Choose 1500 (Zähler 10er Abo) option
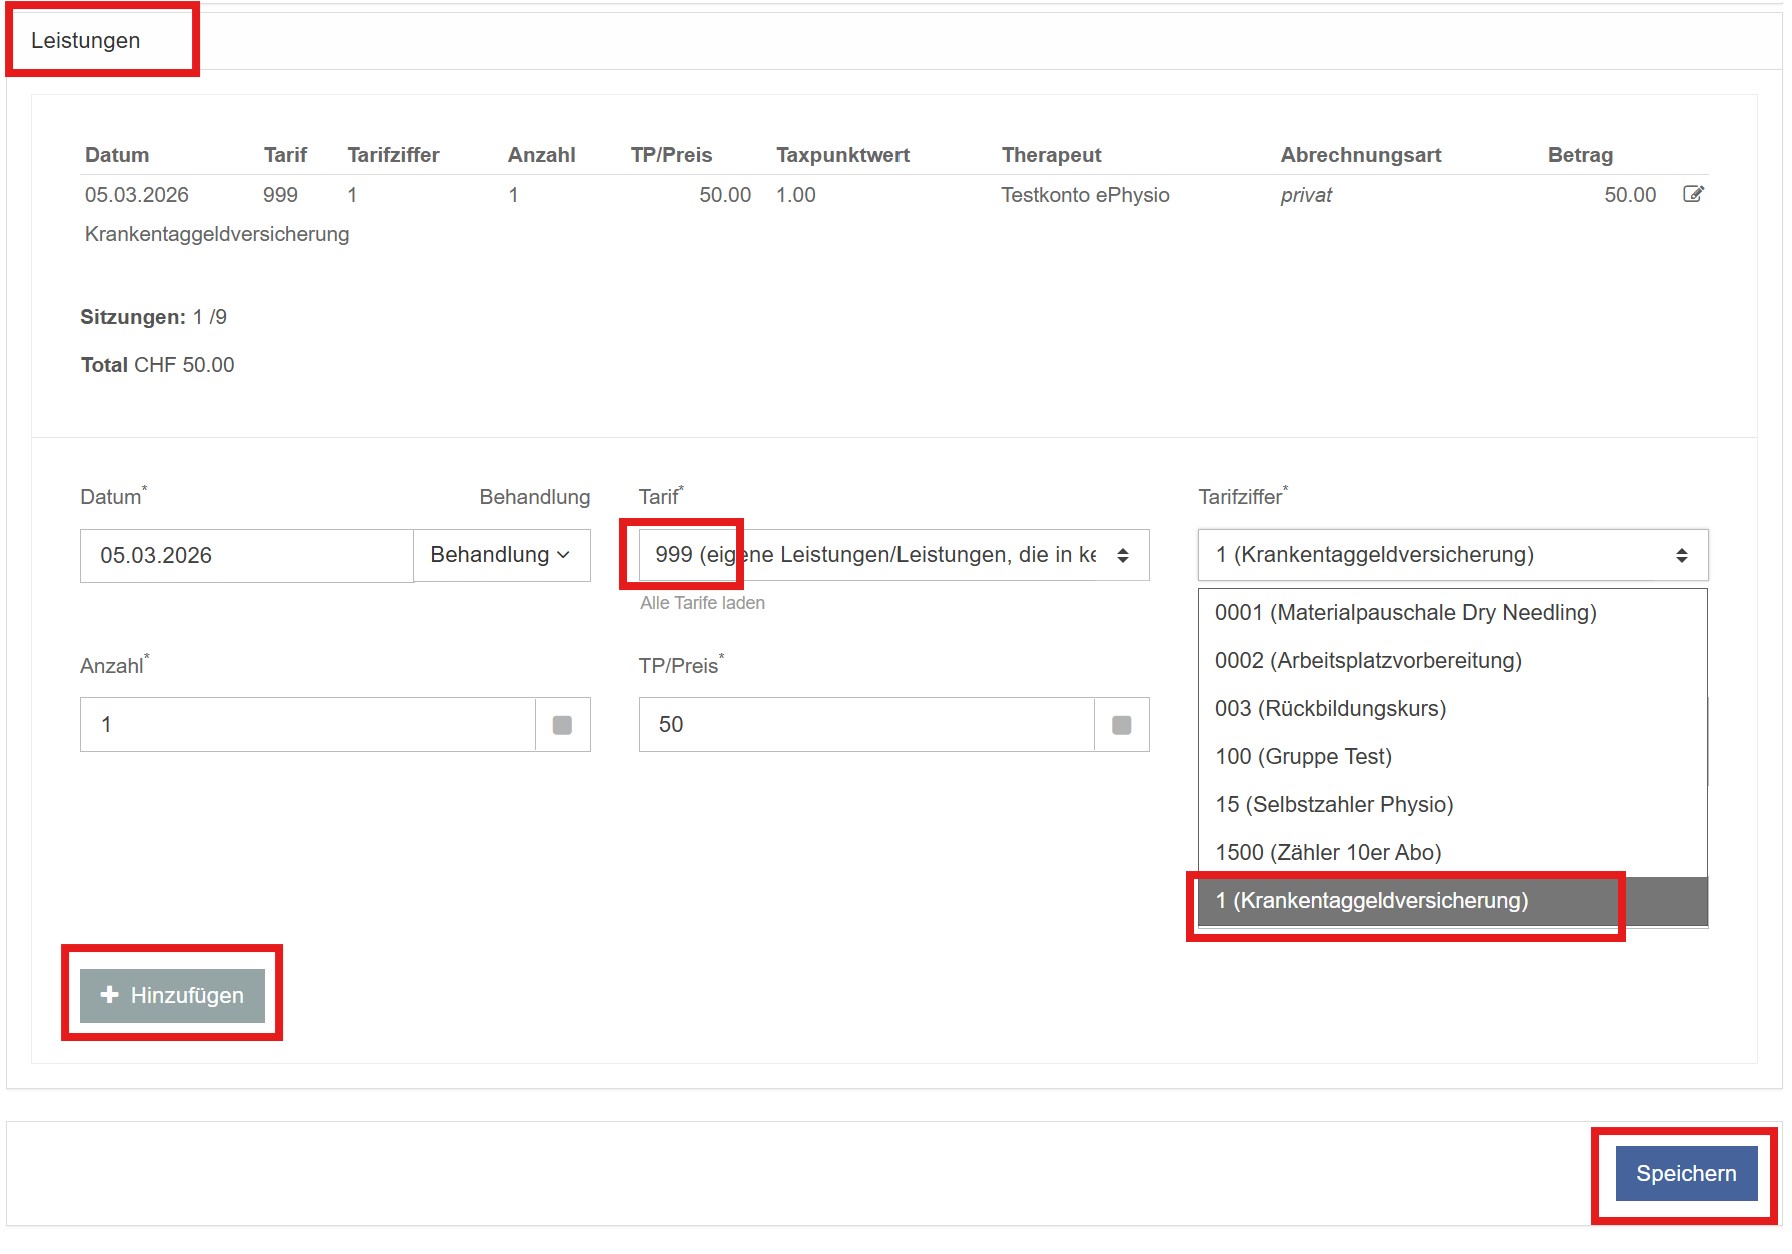This screenshot has height=1254, width=1792. tap(1327, 853)
